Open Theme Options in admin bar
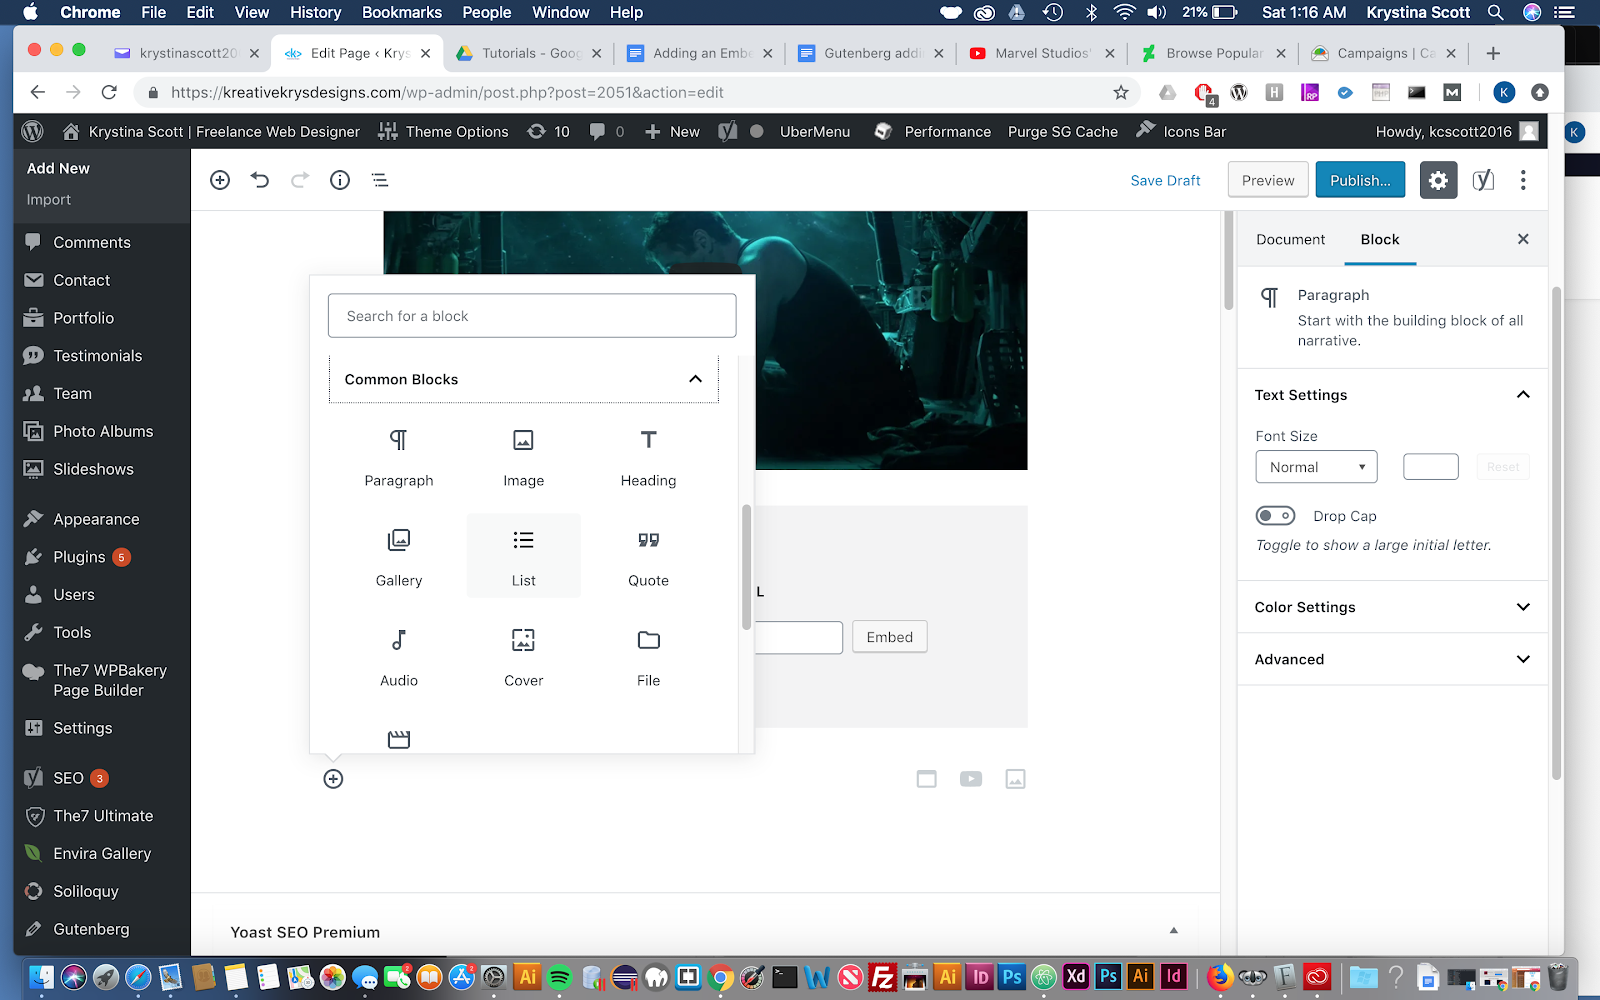 (443, 131)
